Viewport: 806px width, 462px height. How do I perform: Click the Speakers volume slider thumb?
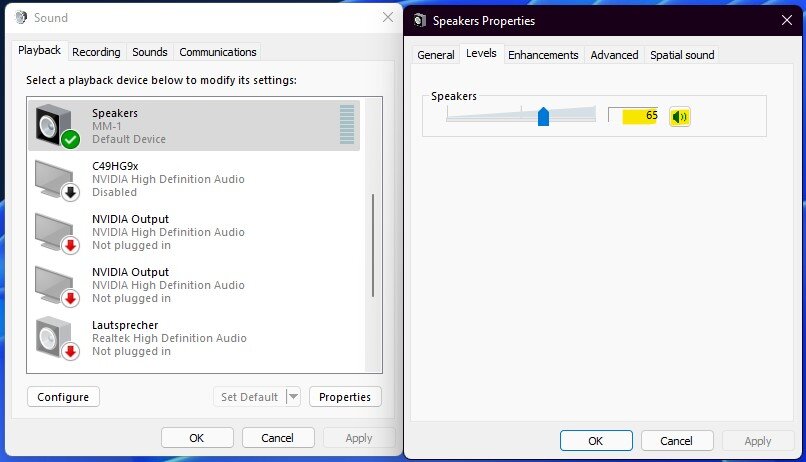543,116
